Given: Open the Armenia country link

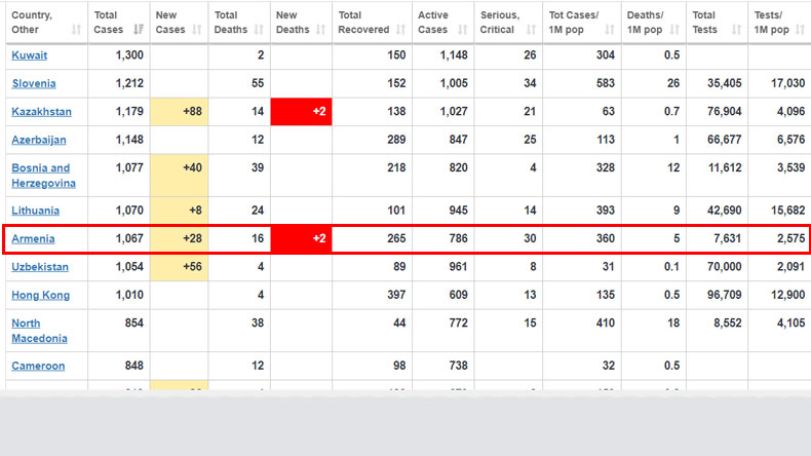Looking at the screenshot, I should point(33,239).
